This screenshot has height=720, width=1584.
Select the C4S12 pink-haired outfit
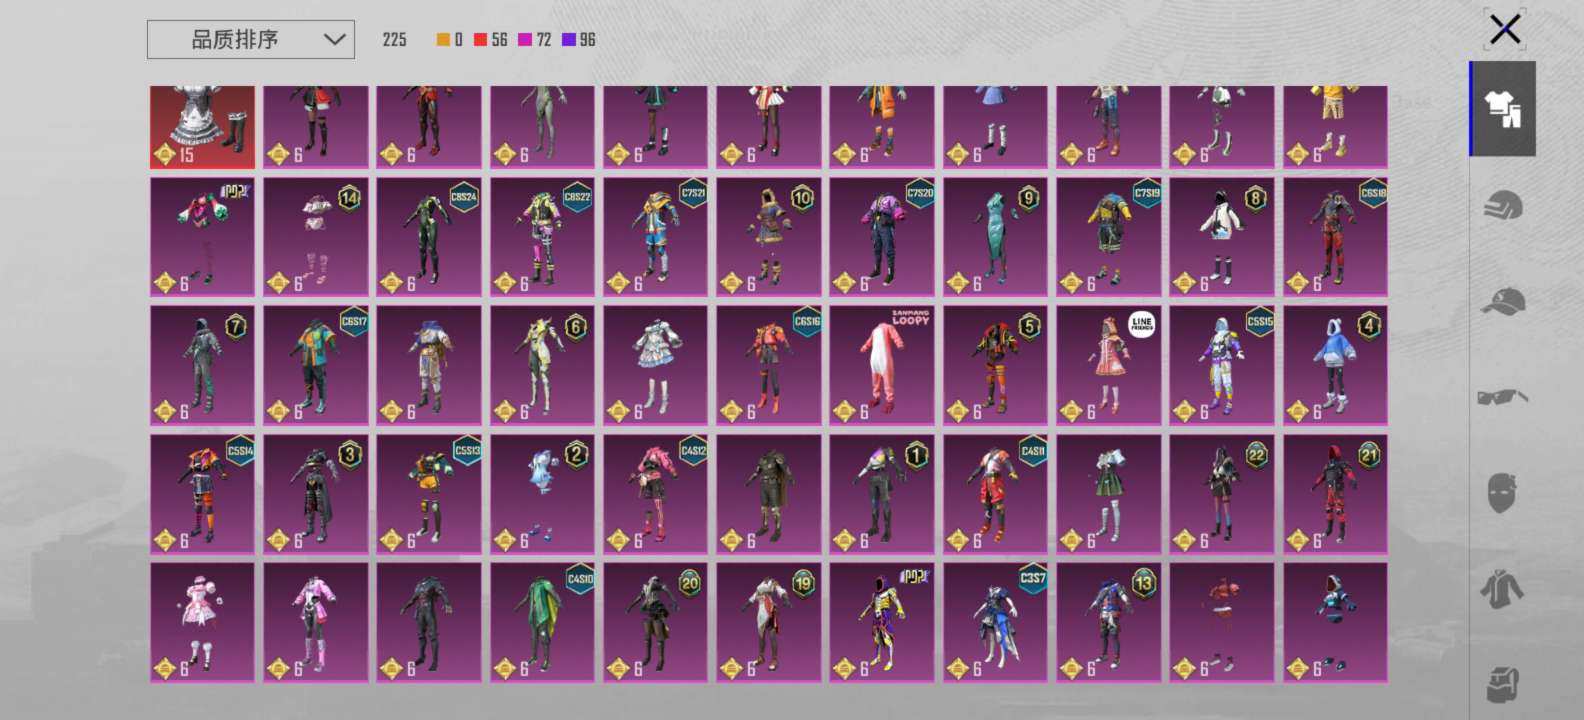[655, 493]
